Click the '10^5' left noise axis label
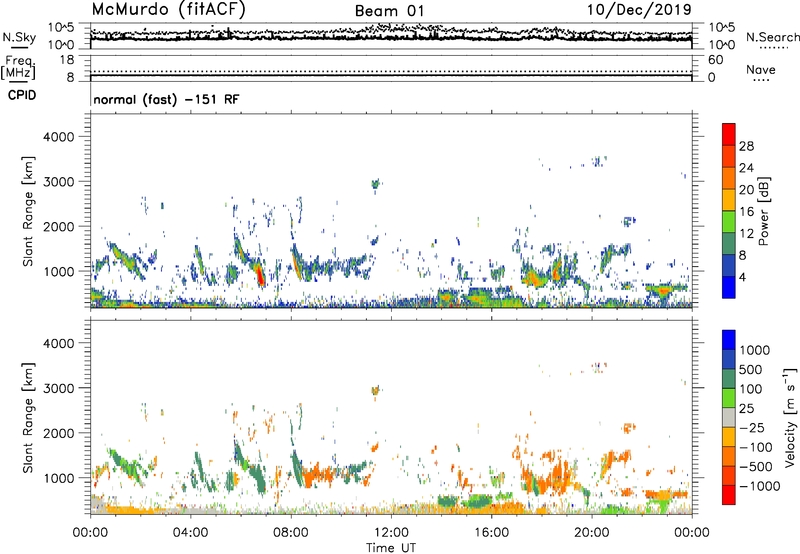This screenshot has width=800, height=554. click(61, 27)
